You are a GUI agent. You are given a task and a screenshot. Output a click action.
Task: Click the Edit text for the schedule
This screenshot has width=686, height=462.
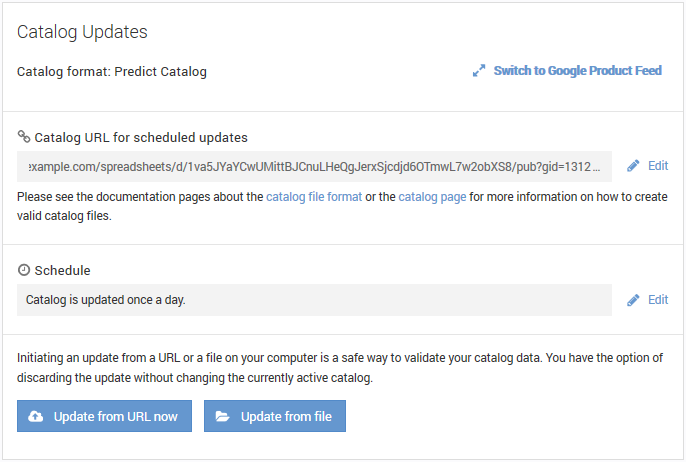(x=658, y=300)
